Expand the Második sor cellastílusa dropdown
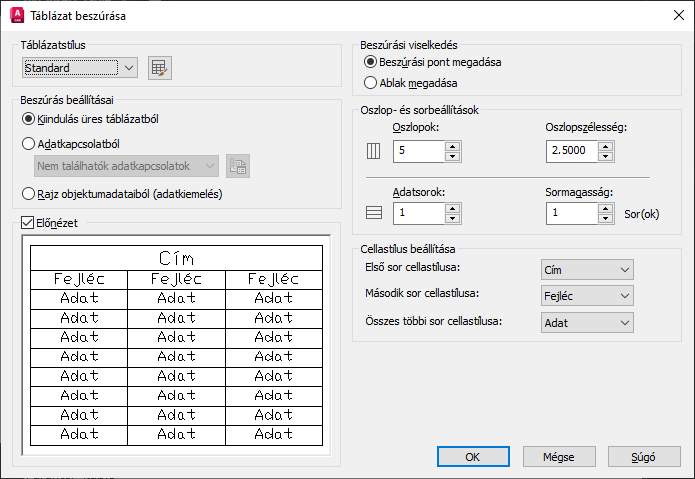 tap(586, 296)
